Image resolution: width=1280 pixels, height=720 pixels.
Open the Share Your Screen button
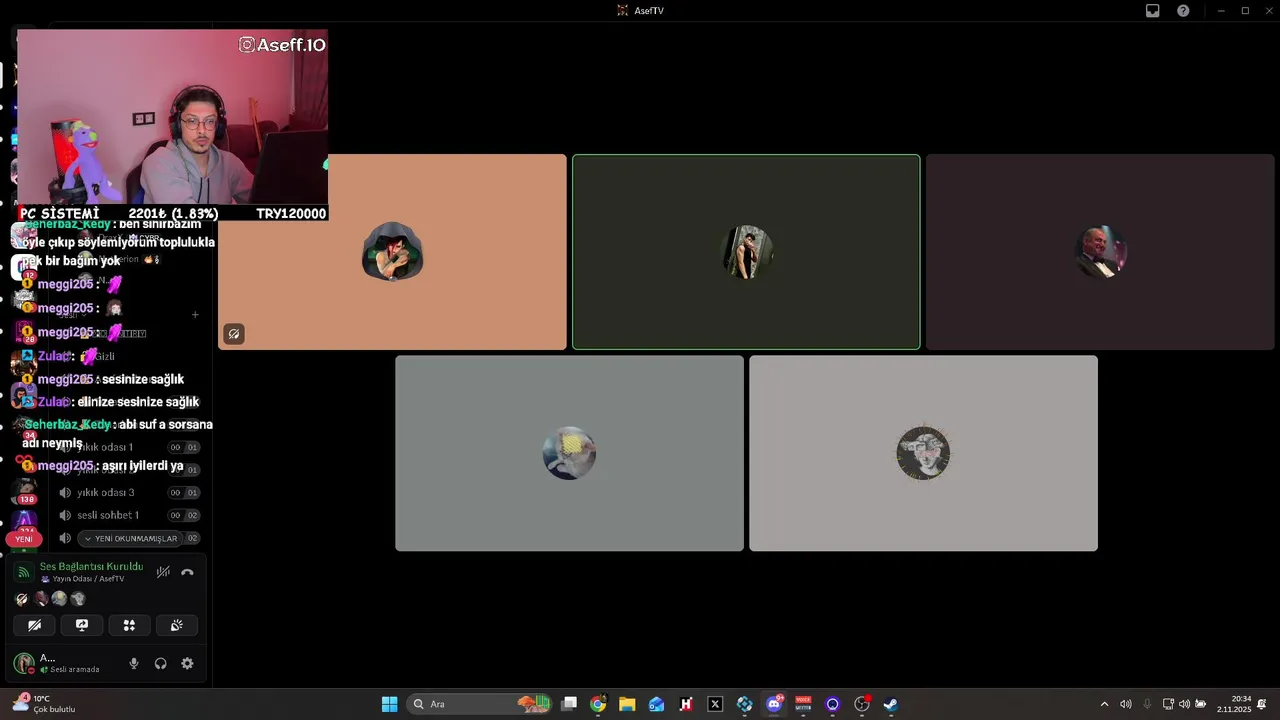click(x=82, y=625)
